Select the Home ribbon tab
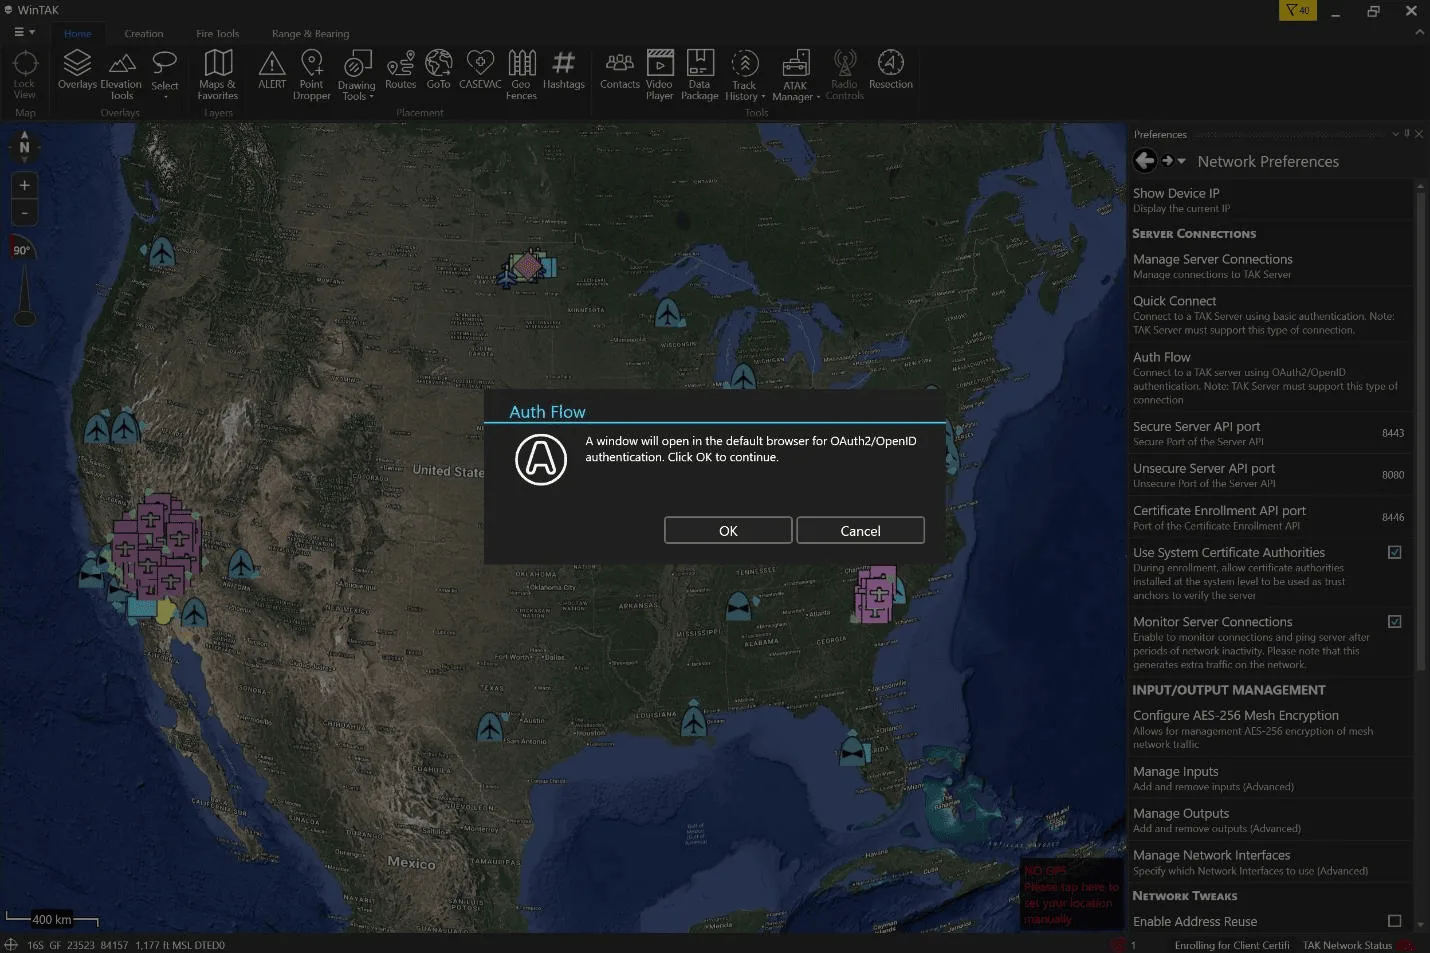Image resolution: width=1430 pixels, height=953 pixels. pyautogui.click(x=78, y=33)
